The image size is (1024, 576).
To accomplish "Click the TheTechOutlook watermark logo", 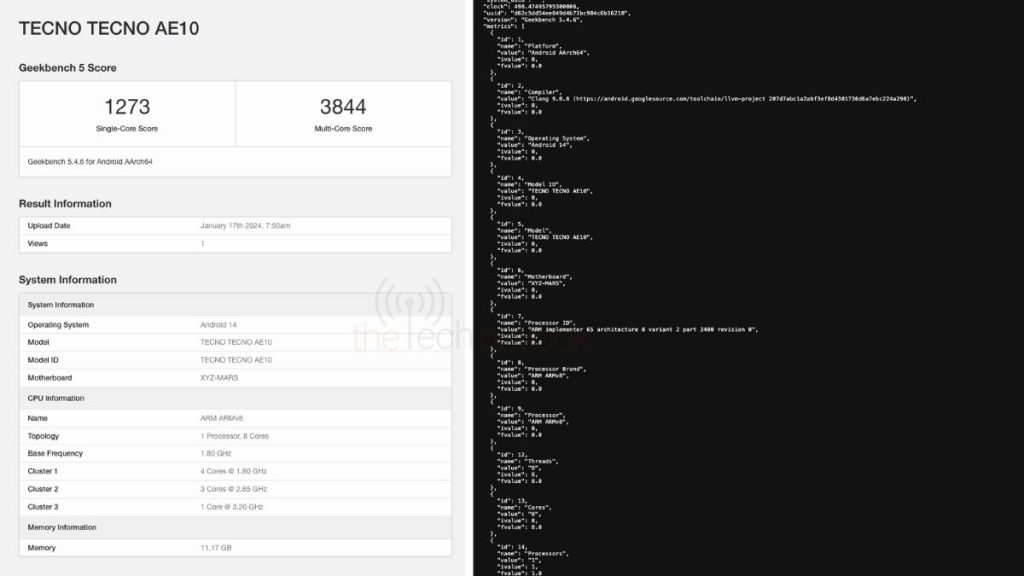I will coord(410,320).
